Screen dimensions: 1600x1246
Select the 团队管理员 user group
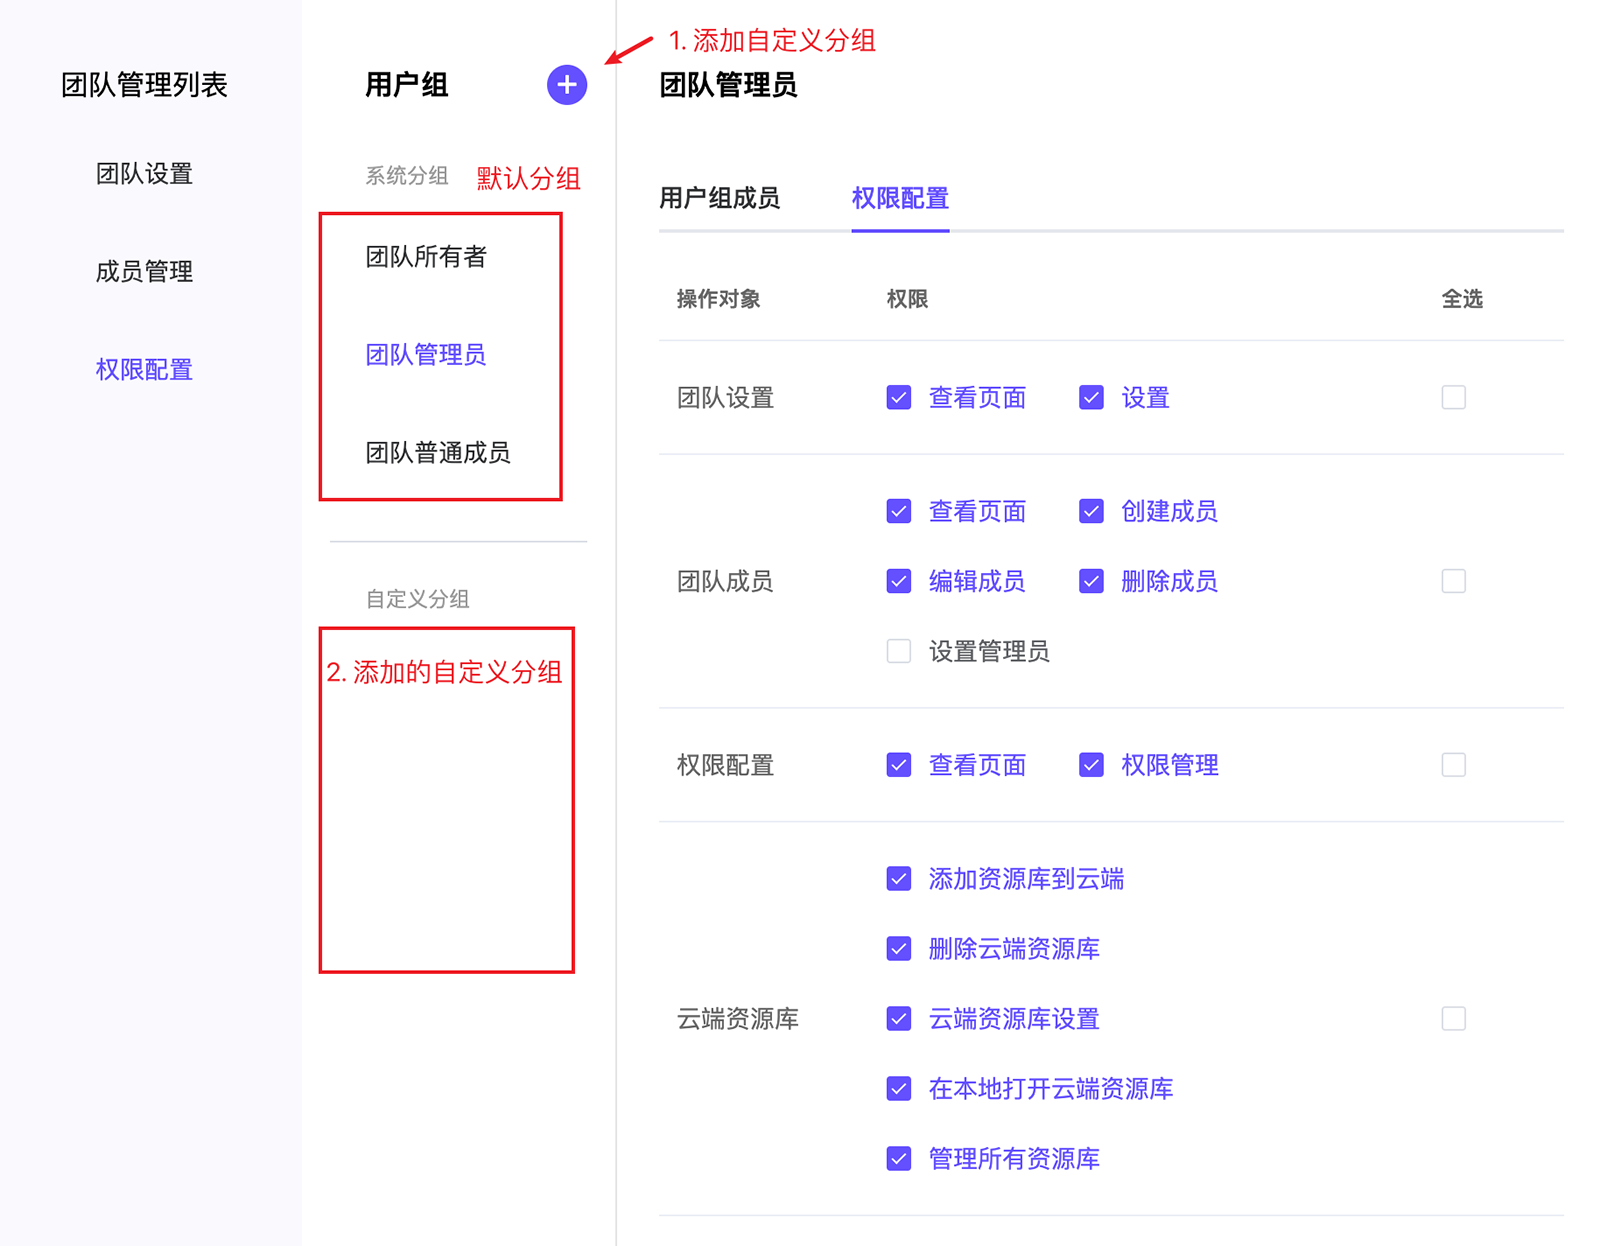tap(426, 355)
